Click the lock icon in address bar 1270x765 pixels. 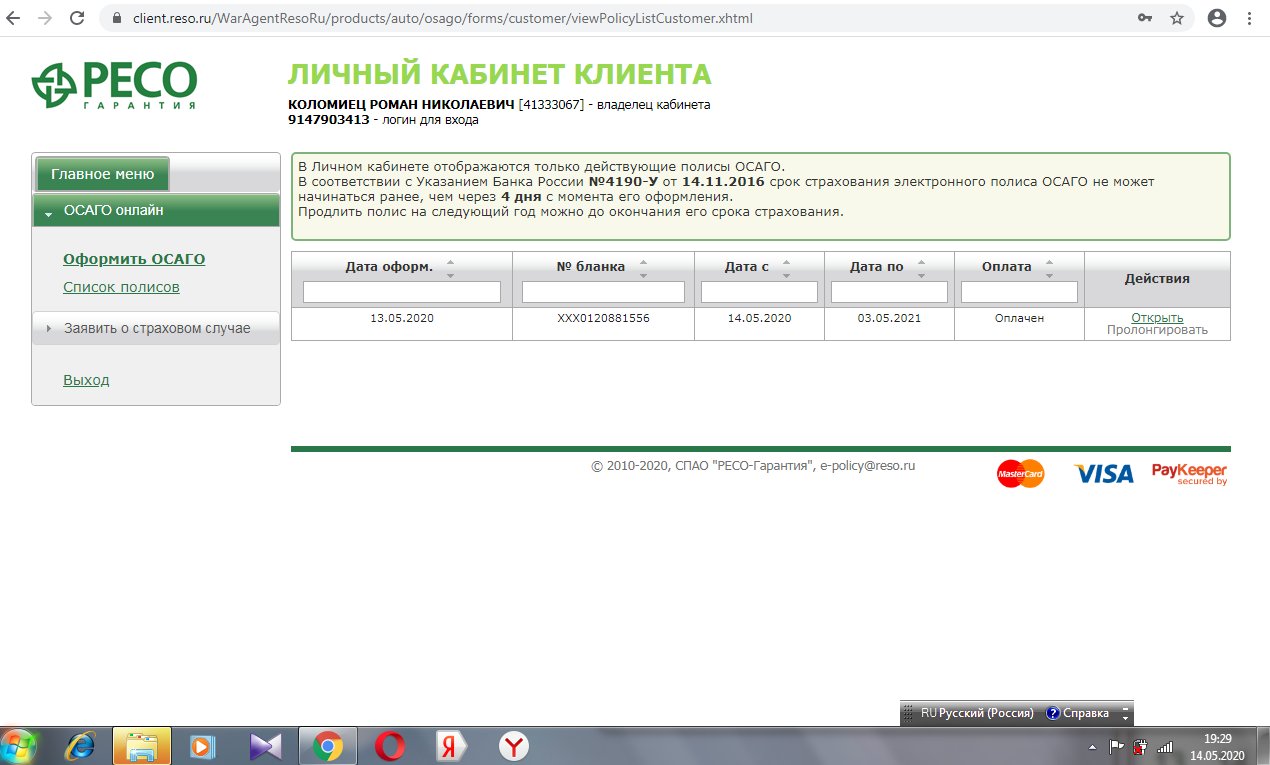tap(117, 18)
